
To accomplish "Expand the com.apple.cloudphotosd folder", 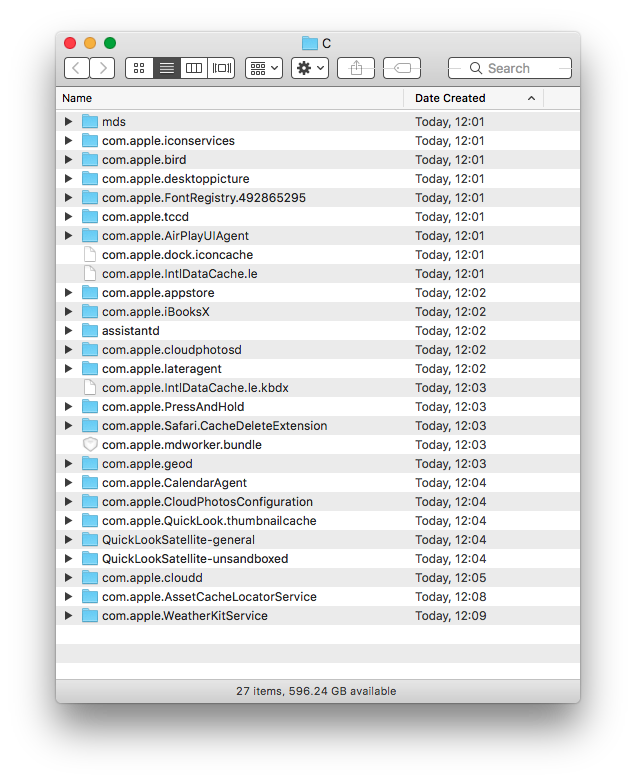I will point(68,349).
